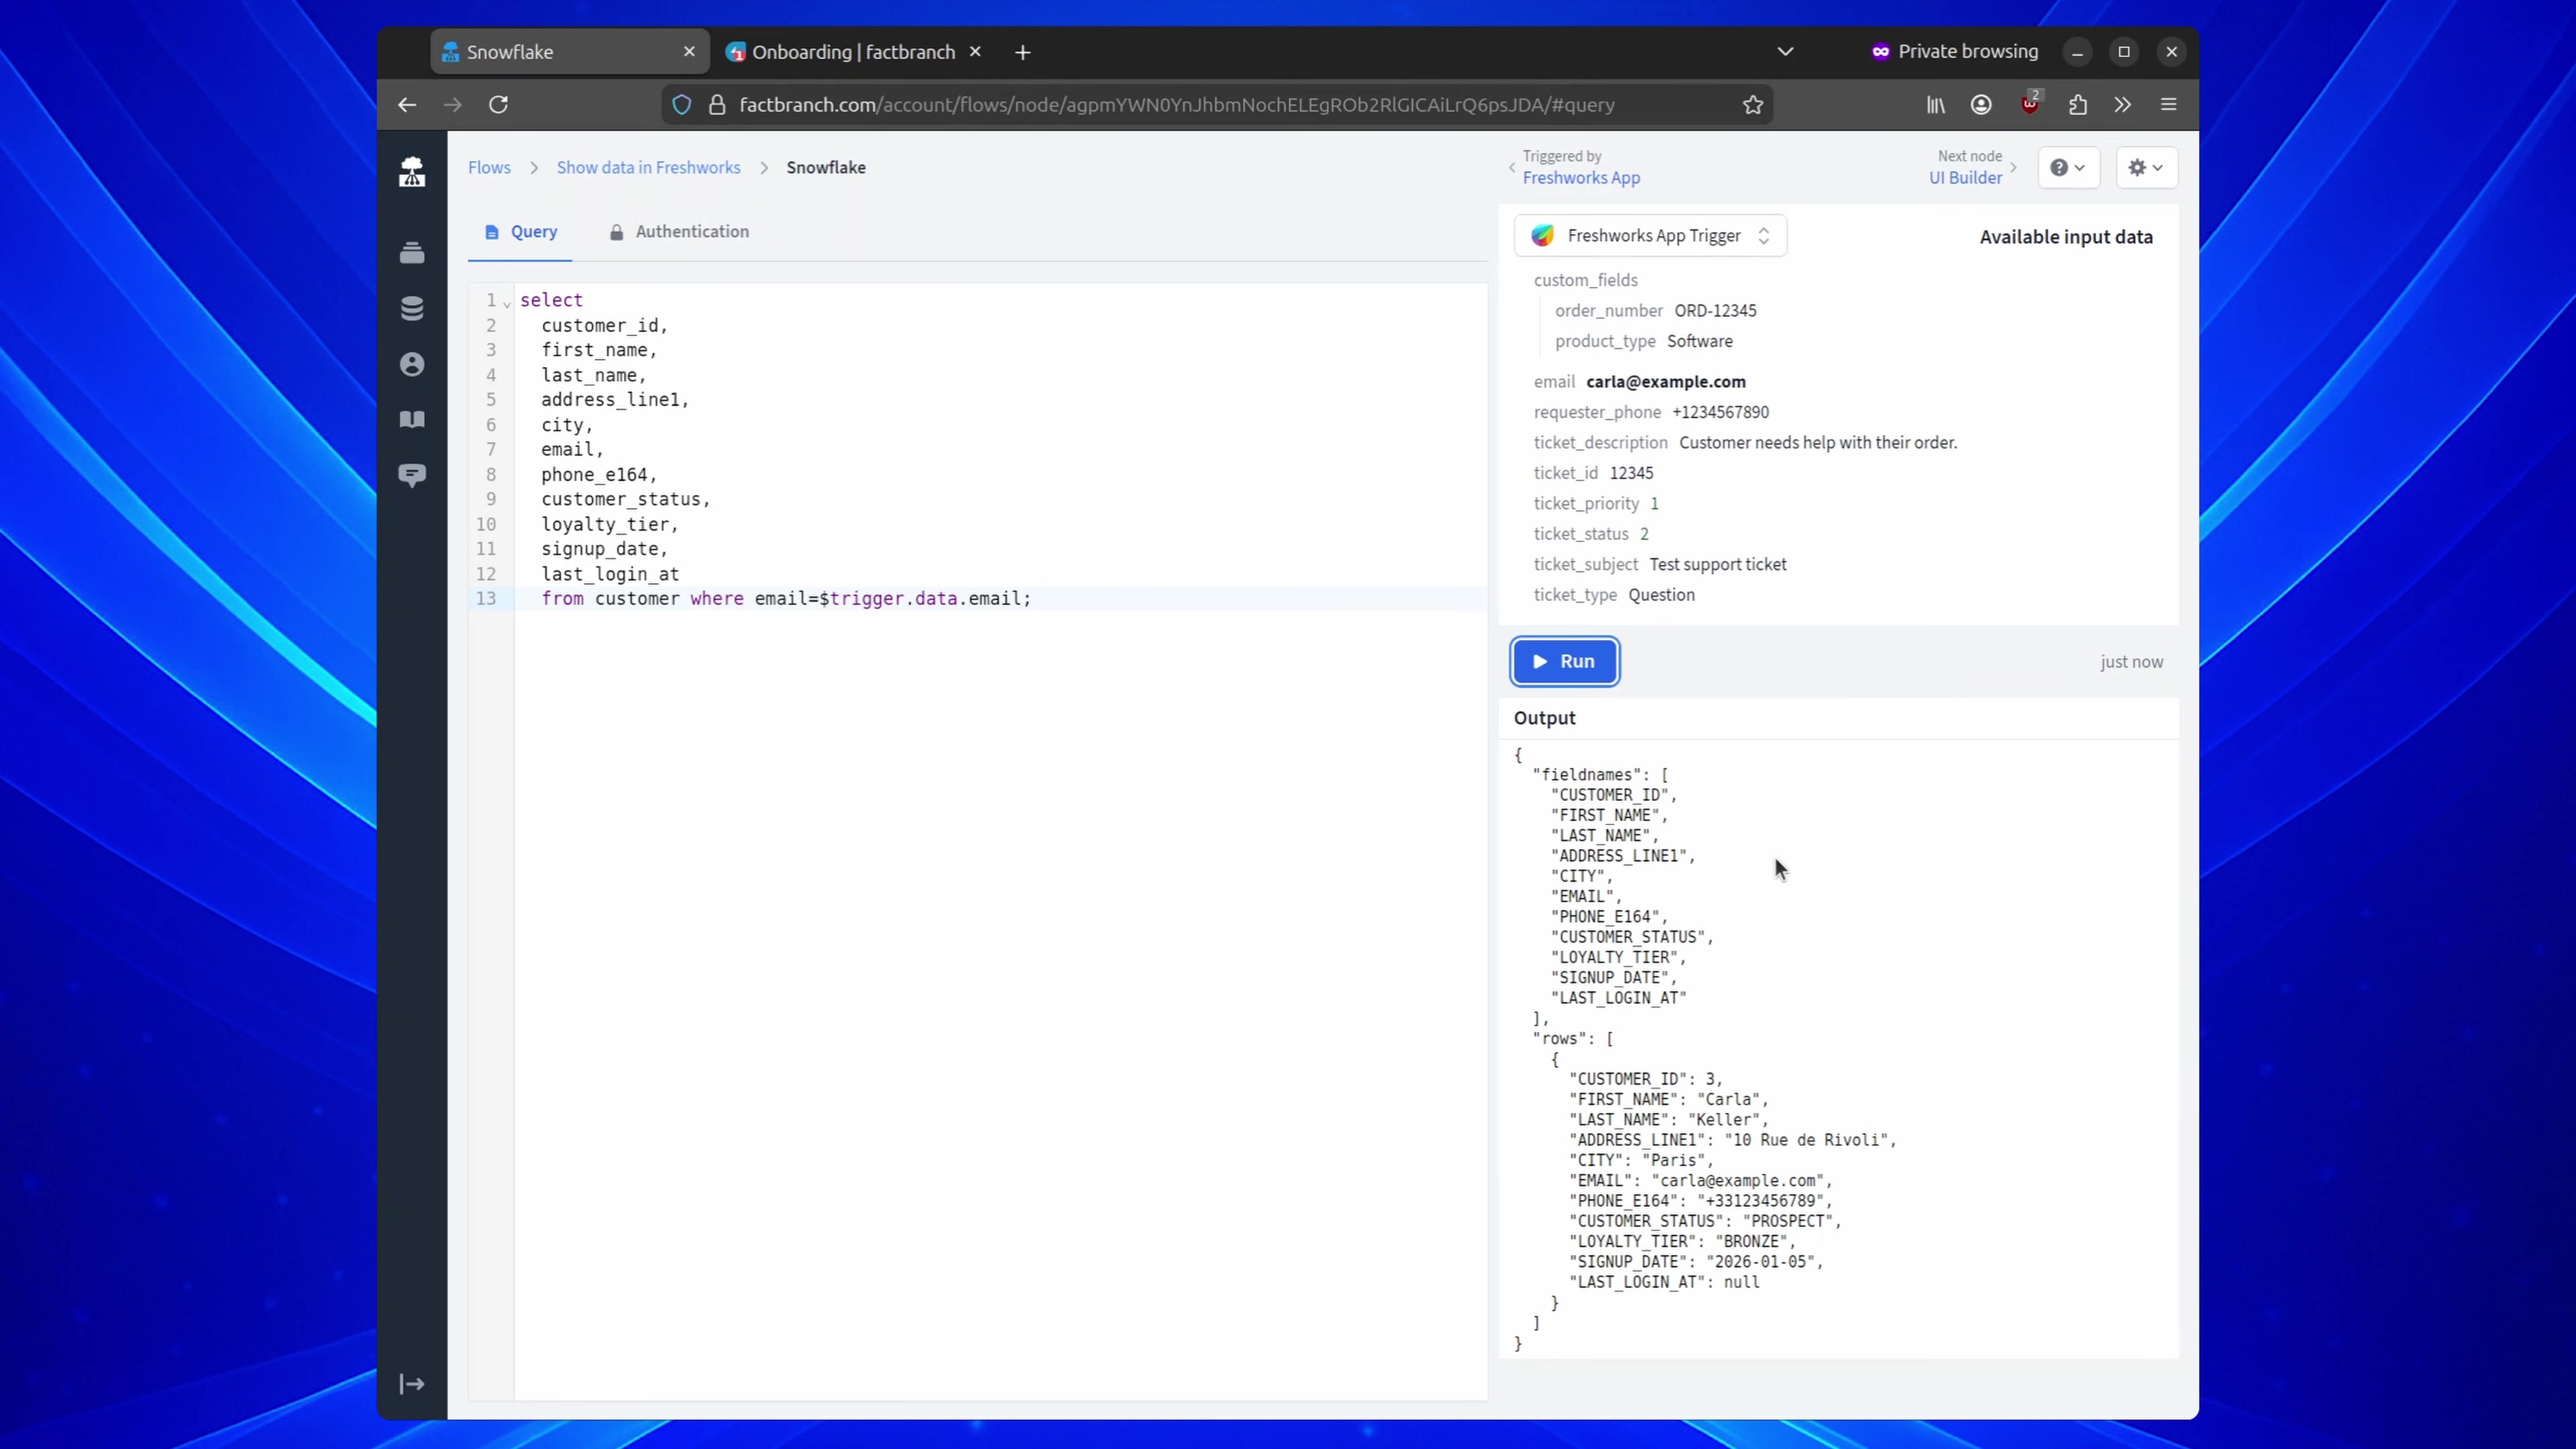Screen dimensions: 2576x1449
Task: Click the tracking protection shield icon
Action: (x=682, y=105)
